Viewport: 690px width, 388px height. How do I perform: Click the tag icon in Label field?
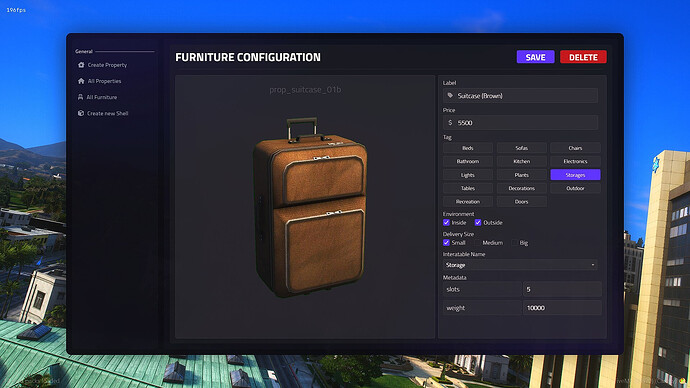450,95
